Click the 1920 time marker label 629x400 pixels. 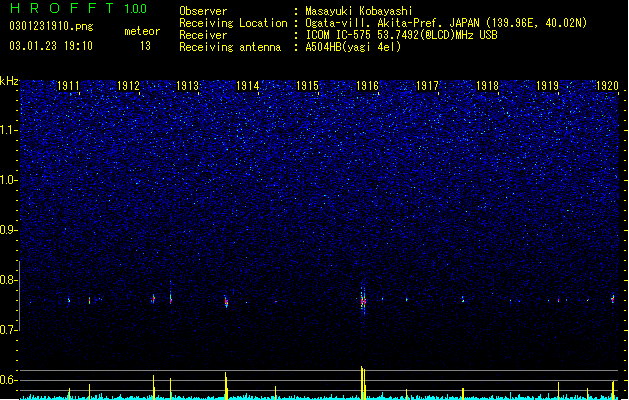[607, 86]
